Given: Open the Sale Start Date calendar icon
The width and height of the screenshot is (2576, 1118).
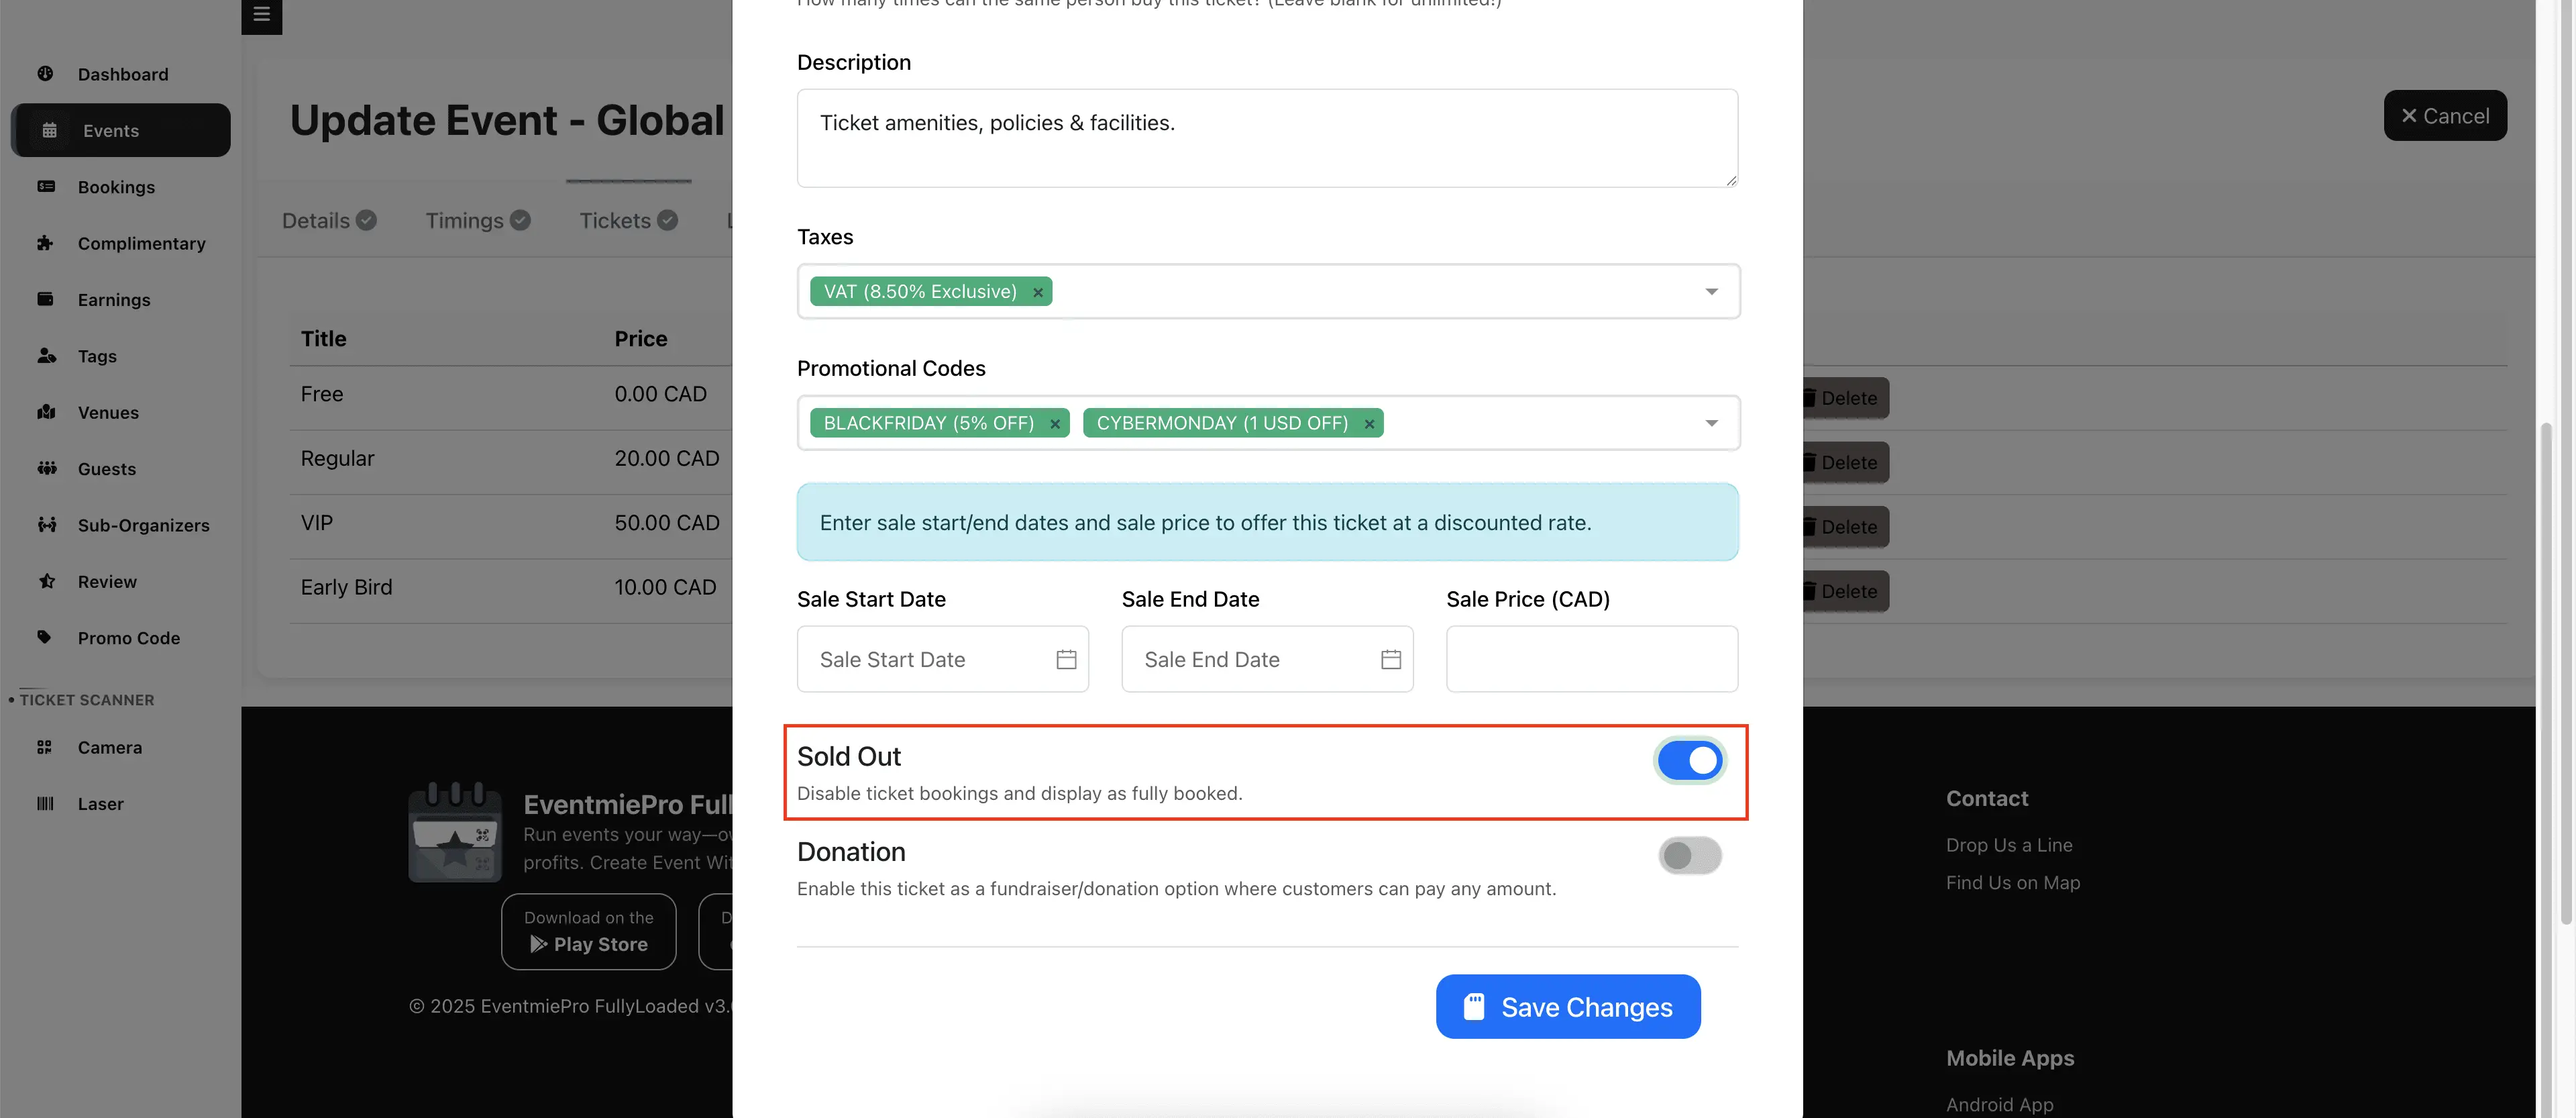Looking at the screenshot, I should click(1066, 659).
